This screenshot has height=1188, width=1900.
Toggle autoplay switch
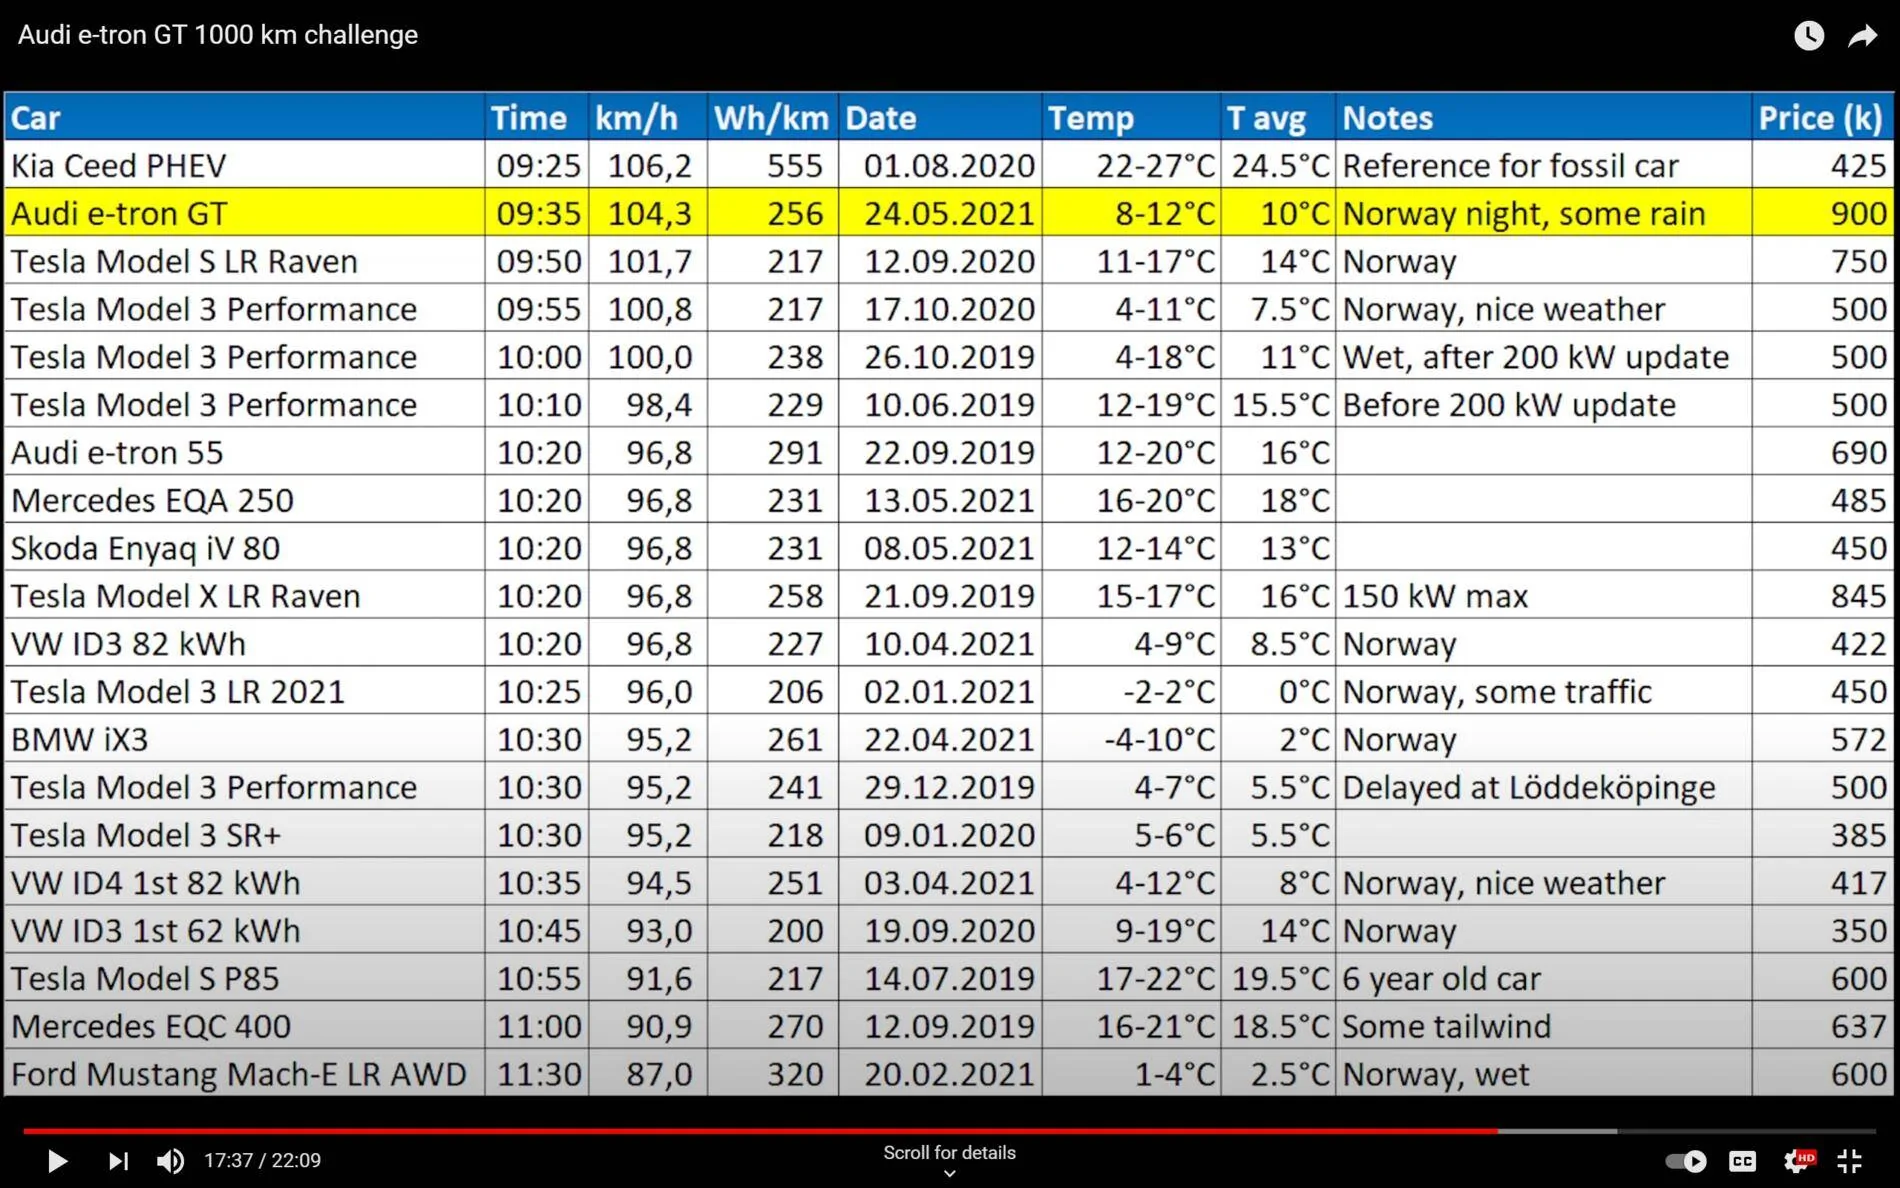tap(1686, 1161)
